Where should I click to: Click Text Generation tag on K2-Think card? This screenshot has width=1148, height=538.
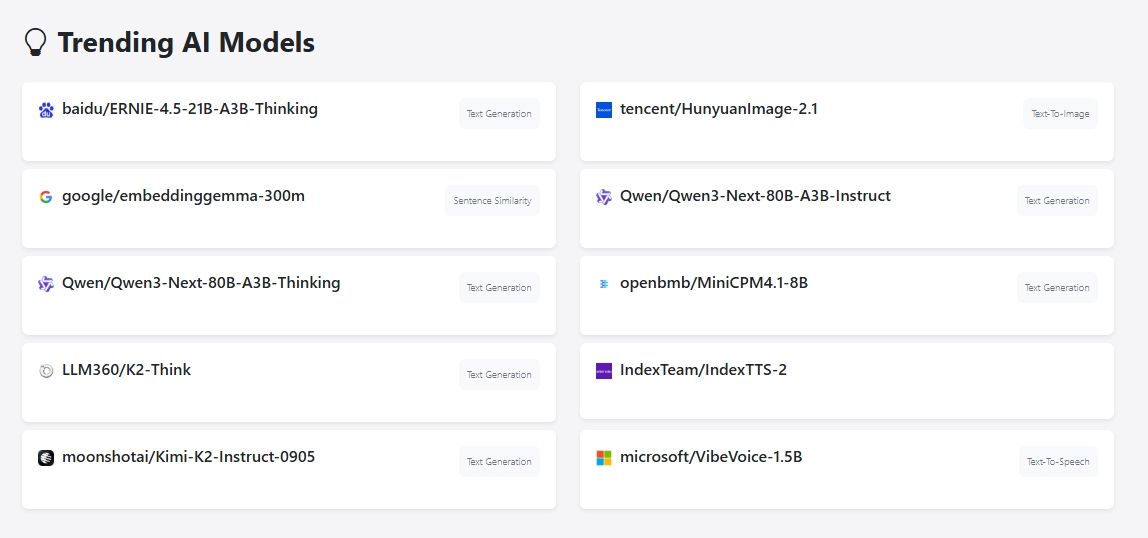[x=499, y=375]
